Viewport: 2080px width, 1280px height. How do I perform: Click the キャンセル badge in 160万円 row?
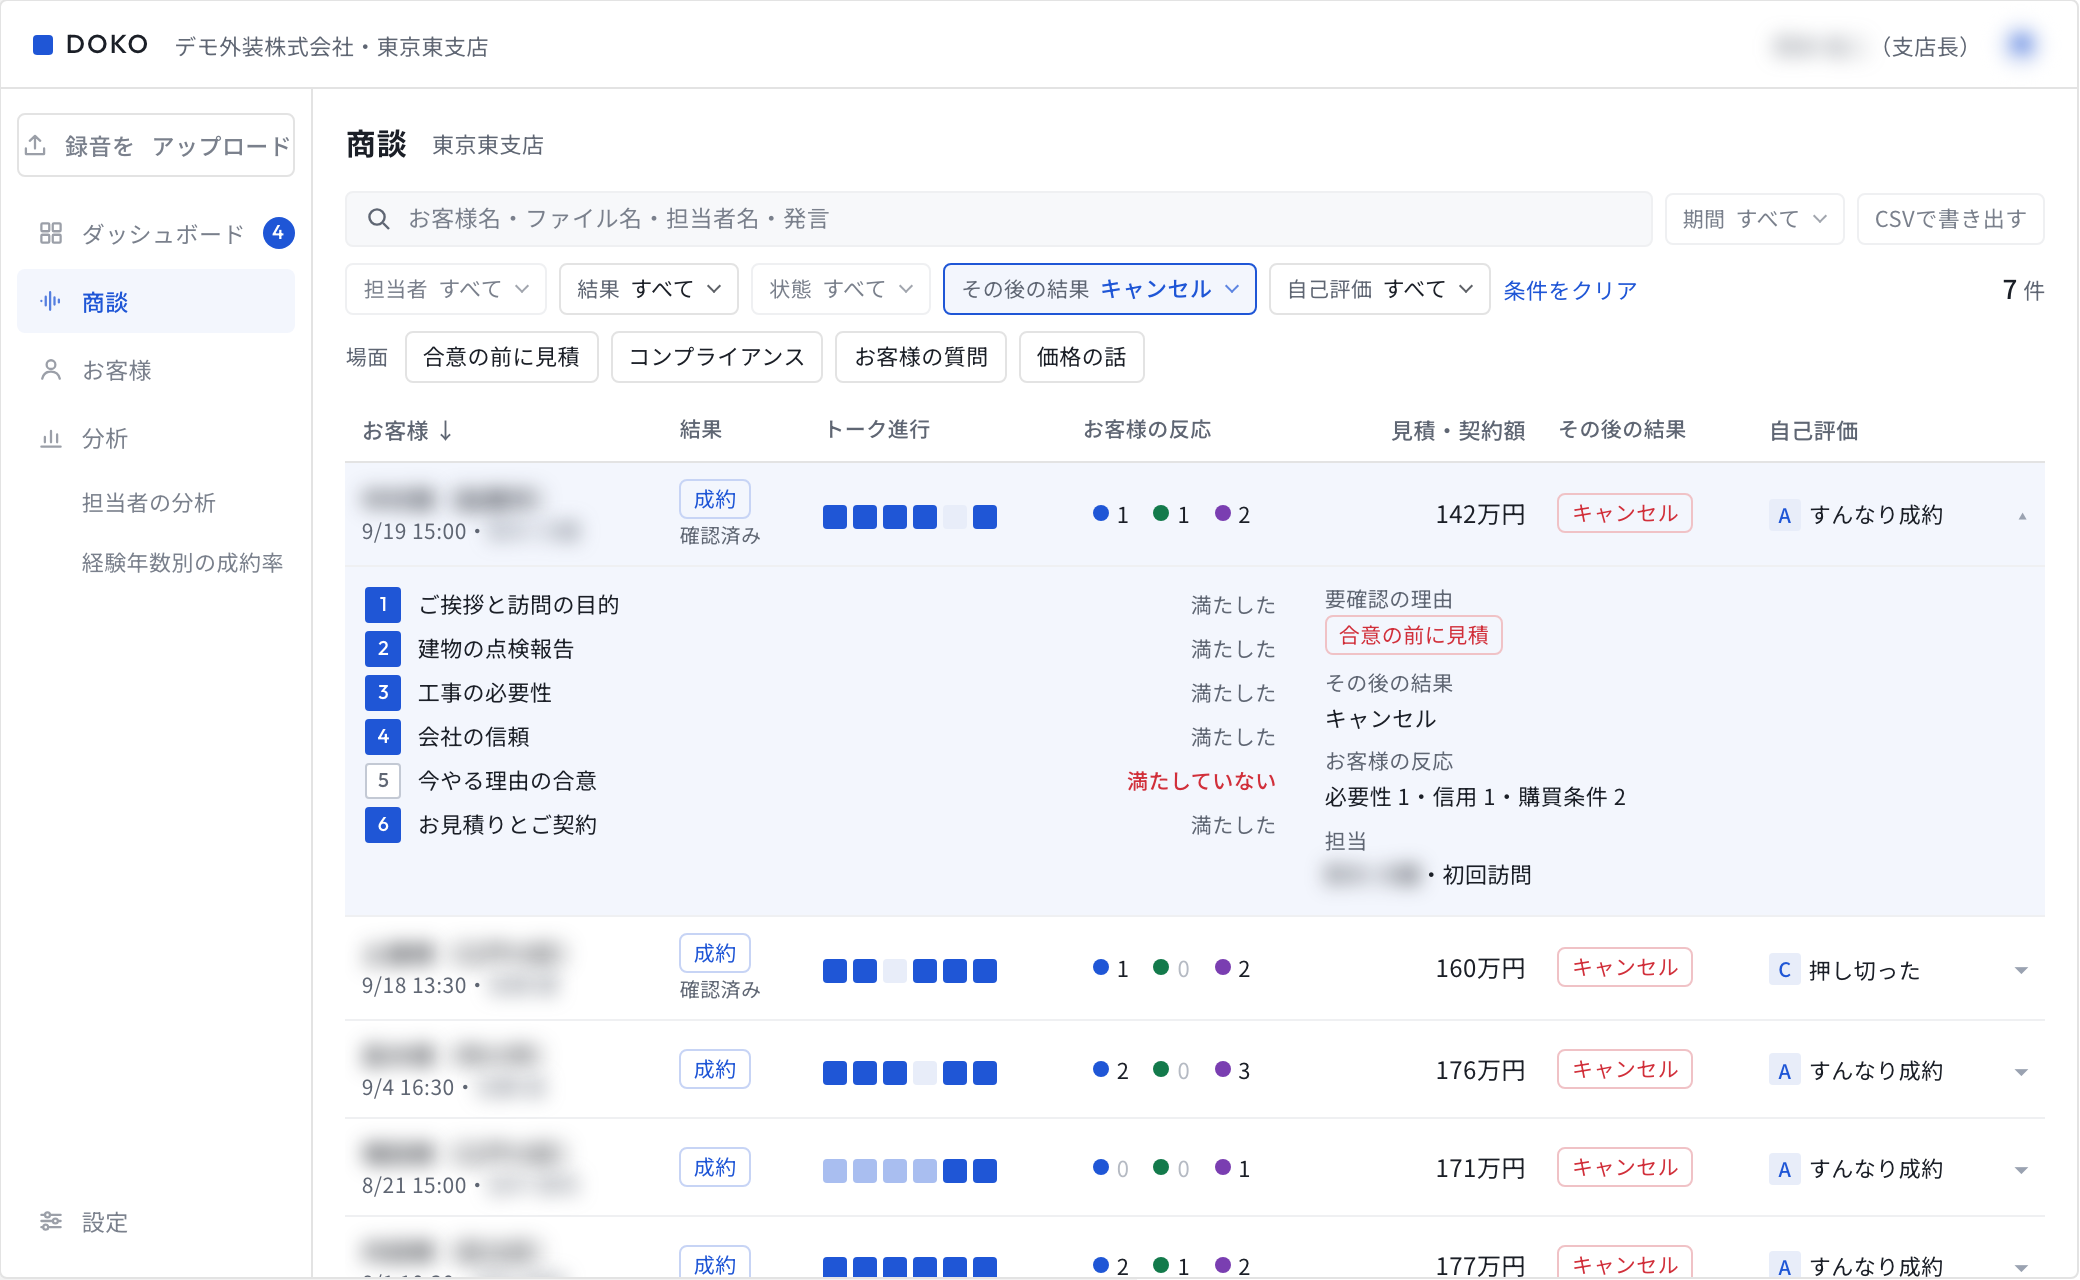click(x=1625, y=967)
